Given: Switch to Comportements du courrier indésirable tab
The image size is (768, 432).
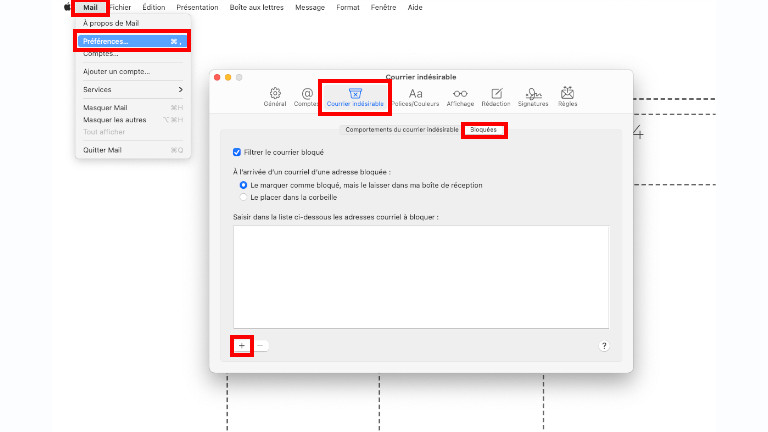Looking at the screenshot, I should coord(402,130).
